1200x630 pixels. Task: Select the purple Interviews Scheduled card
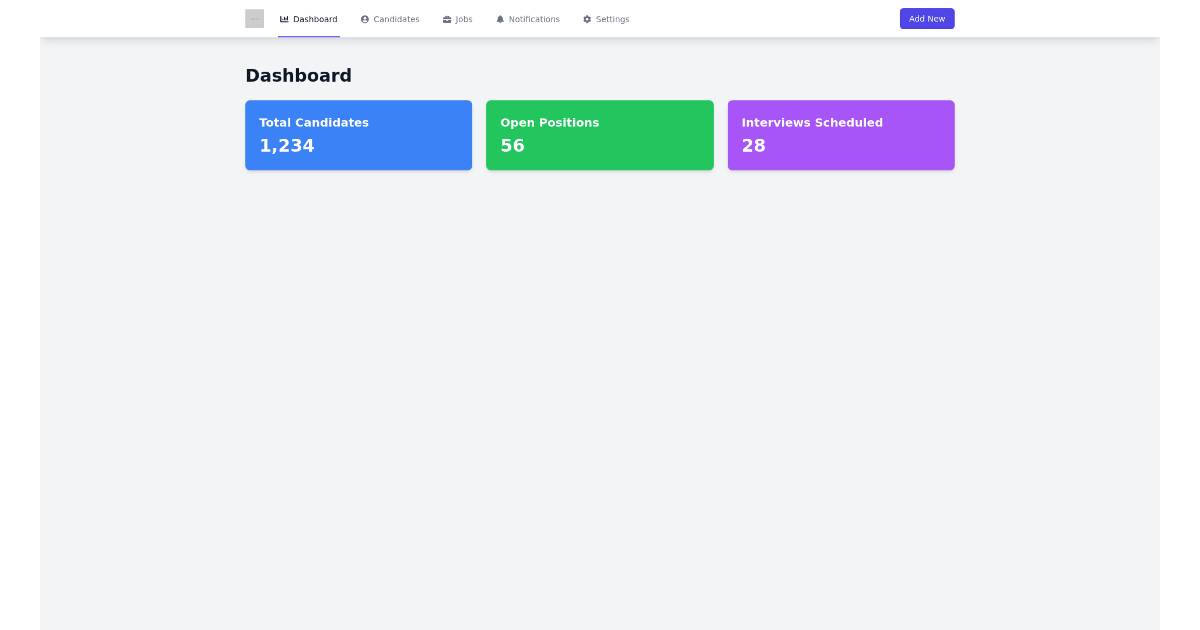[841, 135]
